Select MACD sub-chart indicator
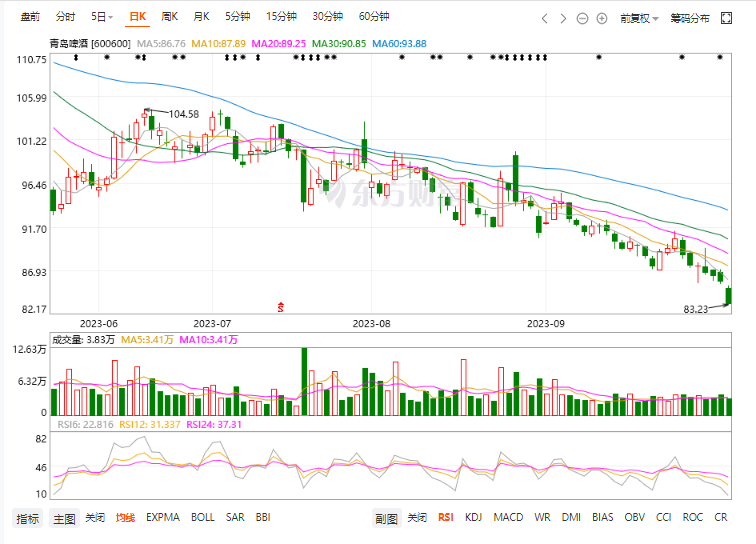This screenshot has width=756, height=544. (x=508, y=517)
